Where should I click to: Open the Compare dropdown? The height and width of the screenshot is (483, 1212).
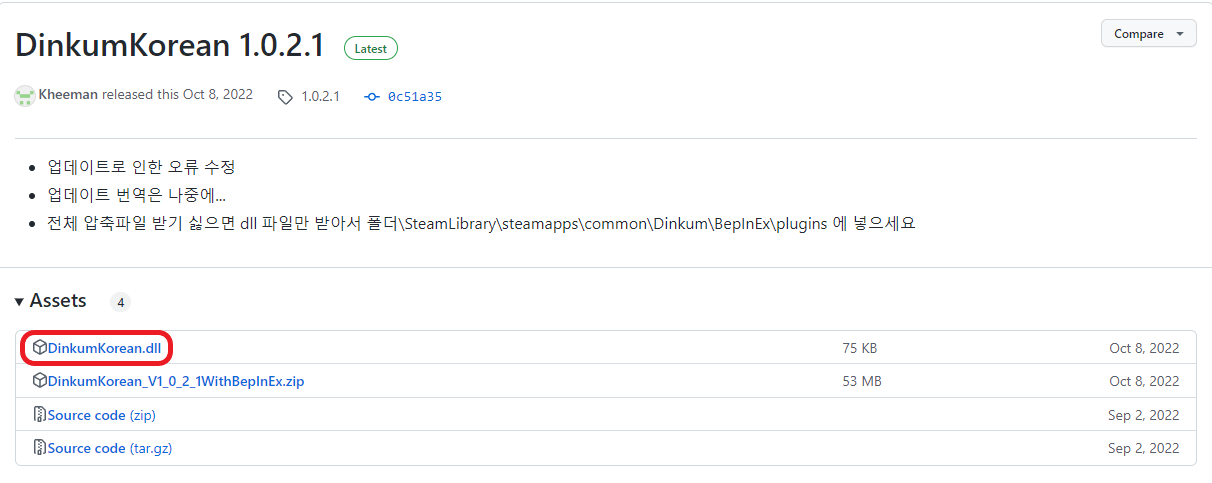point(1148,34)
